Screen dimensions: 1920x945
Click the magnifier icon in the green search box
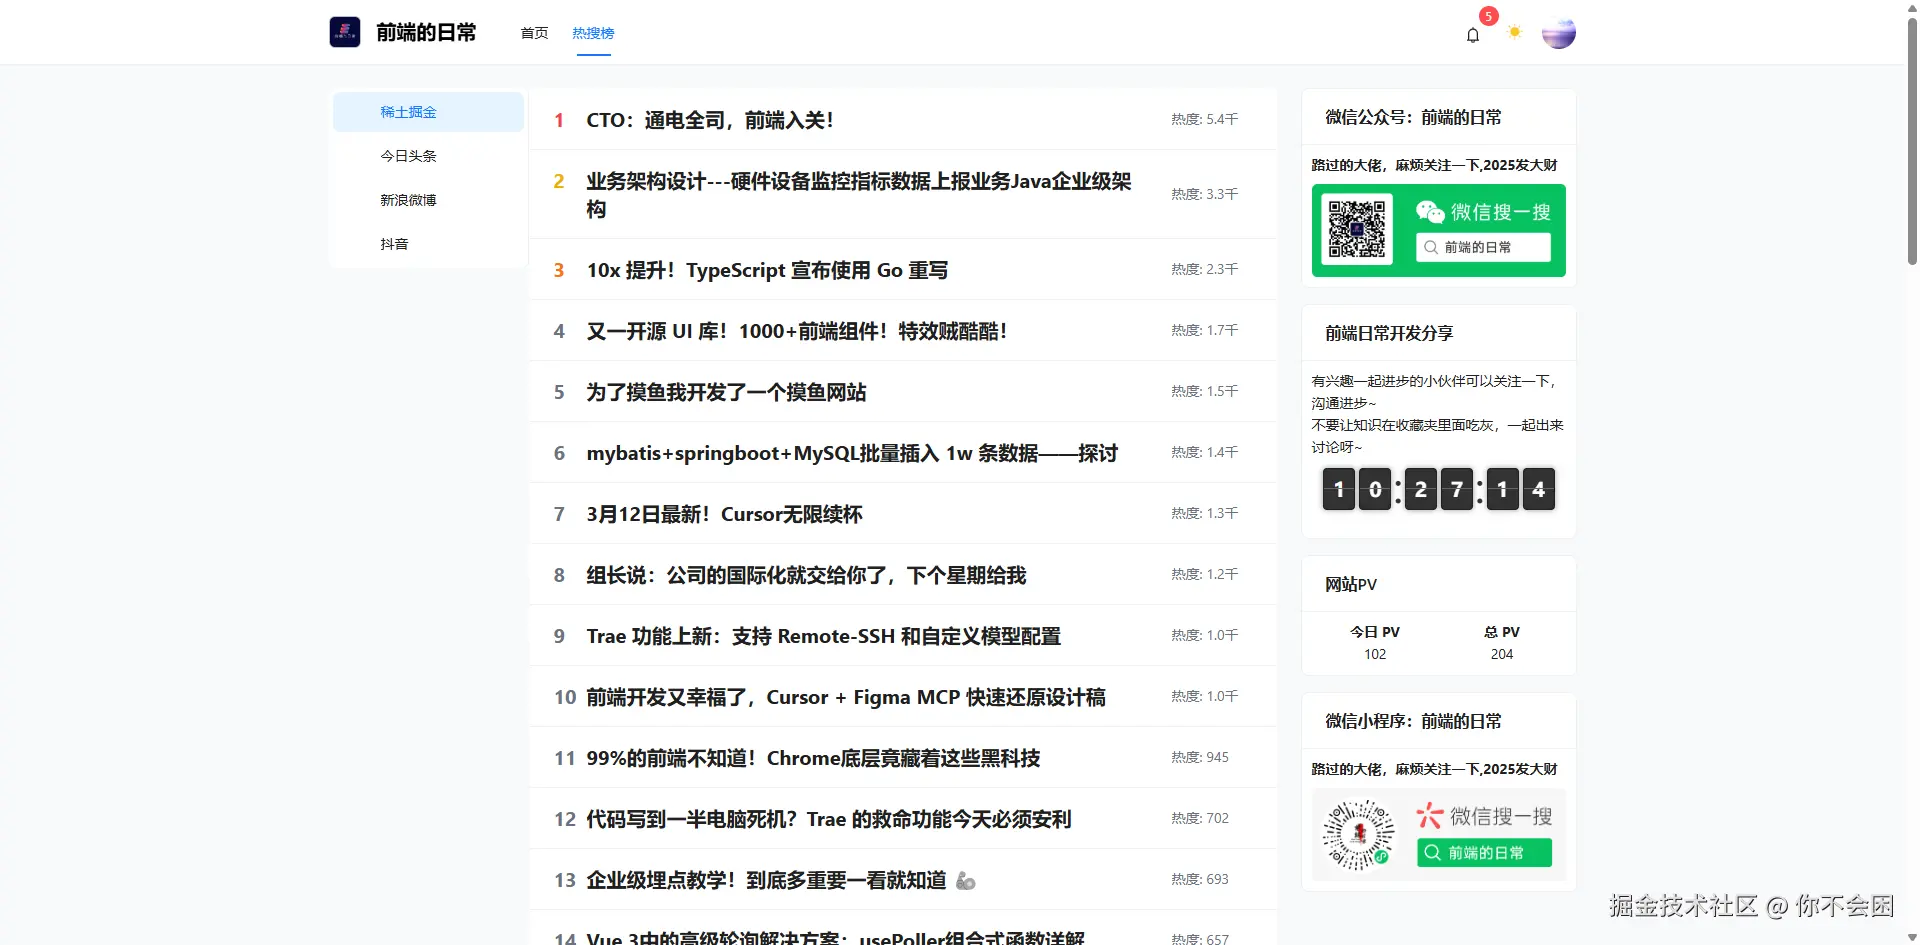click(x=1432, y=247)
